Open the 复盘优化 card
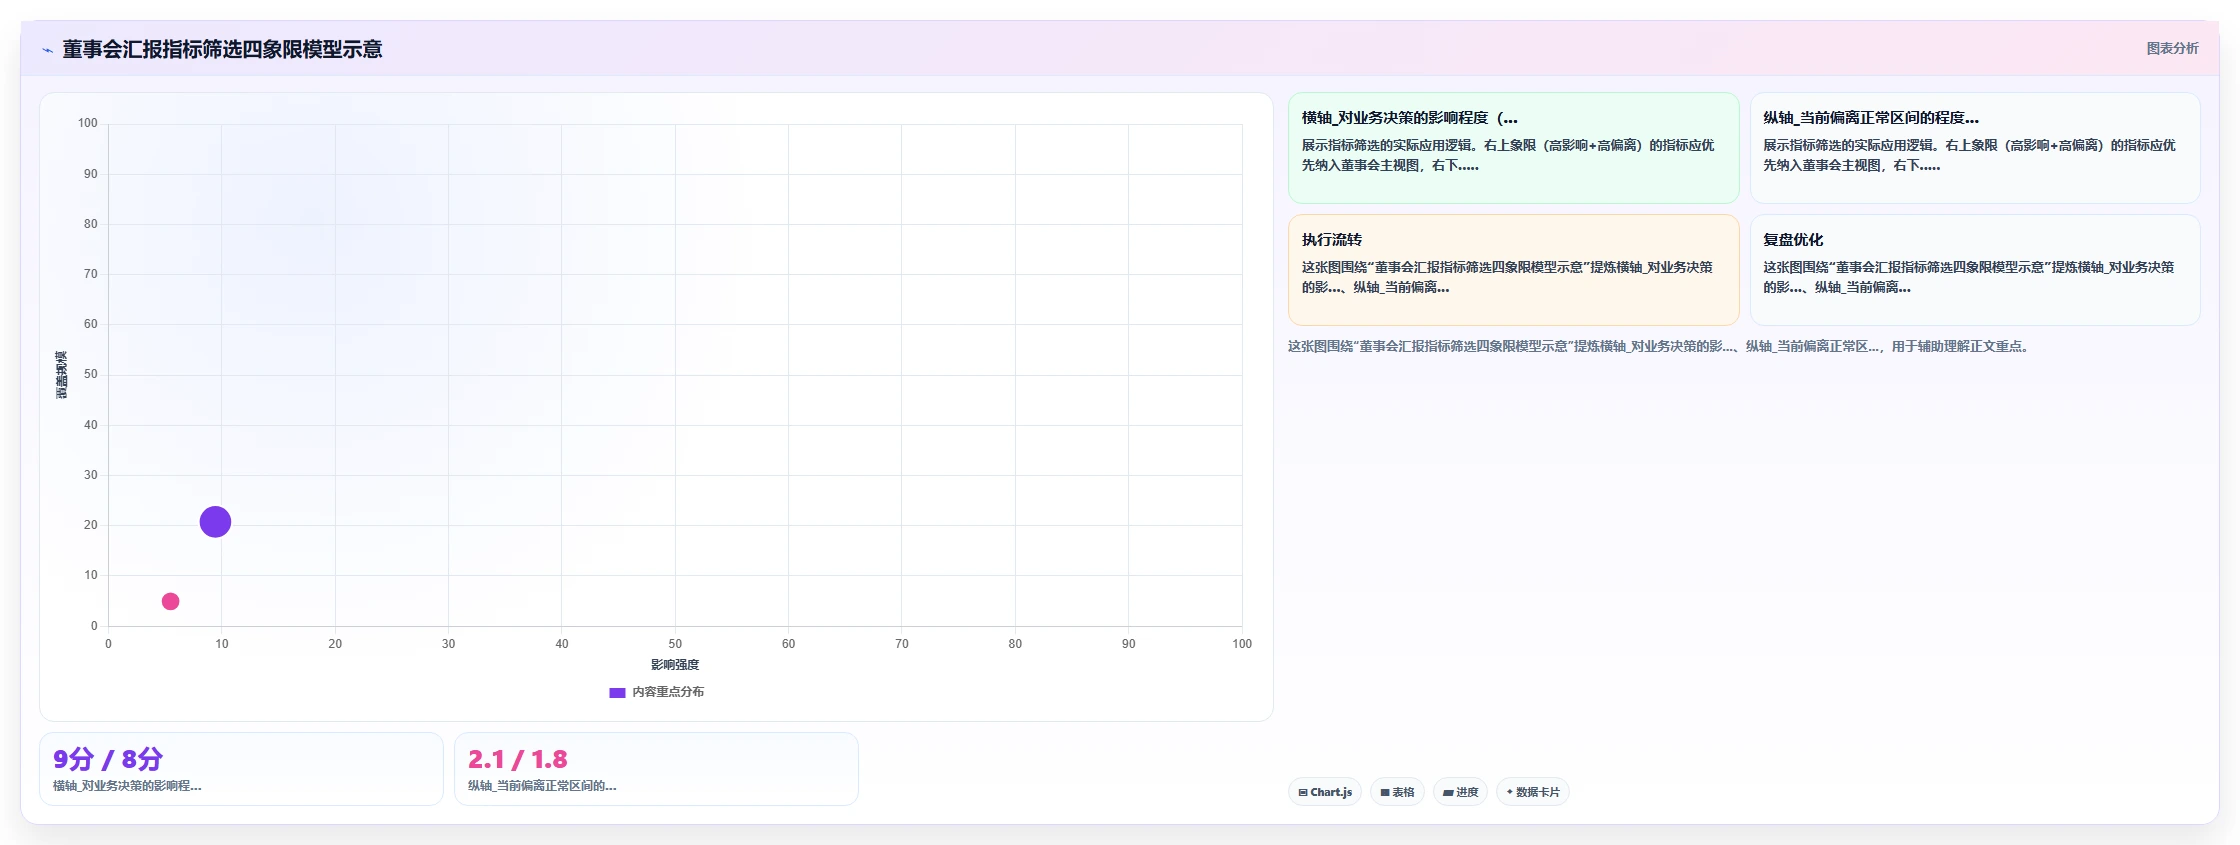The width and height of the screenshot is (2240, 845). [x=1974, y=270]
